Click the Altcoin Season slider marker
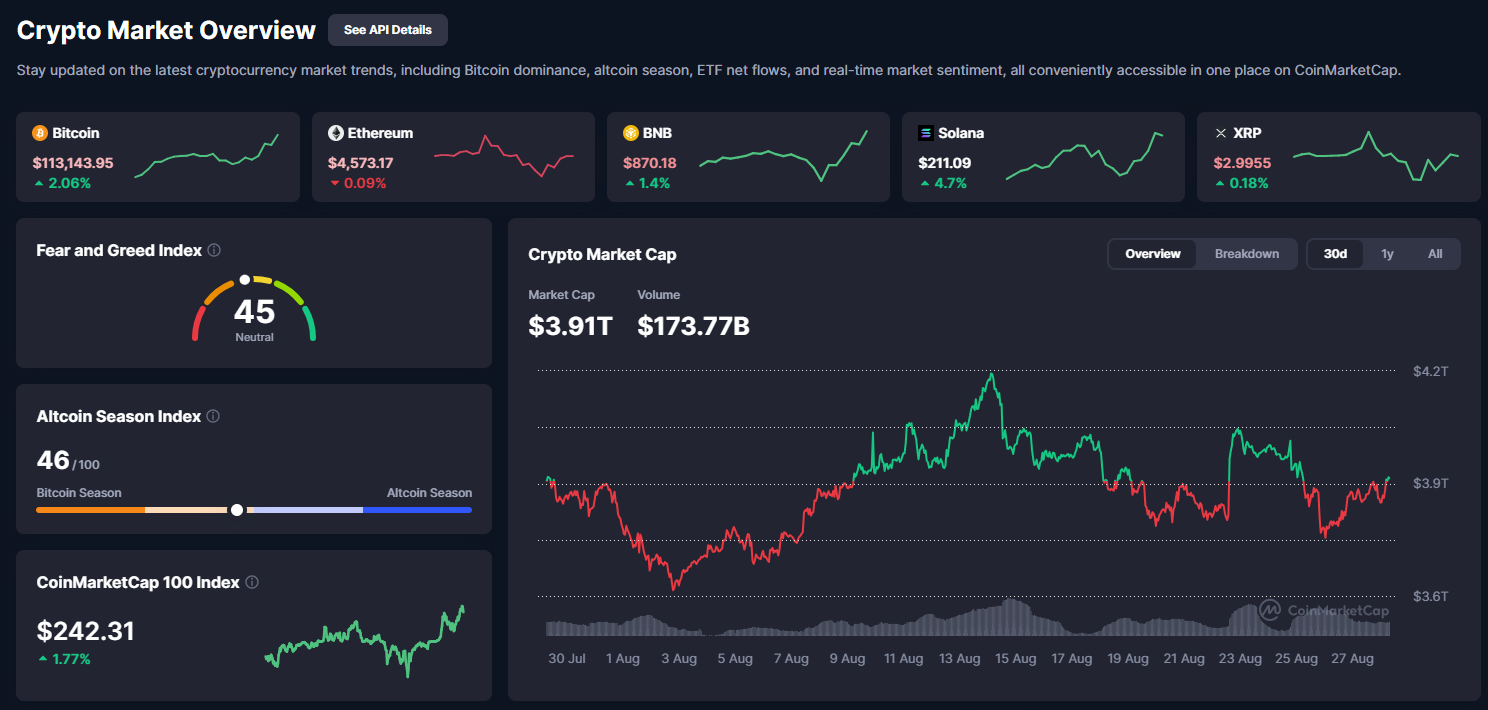This screenshot has height=710, width=1488. click(x=237, y=510)
